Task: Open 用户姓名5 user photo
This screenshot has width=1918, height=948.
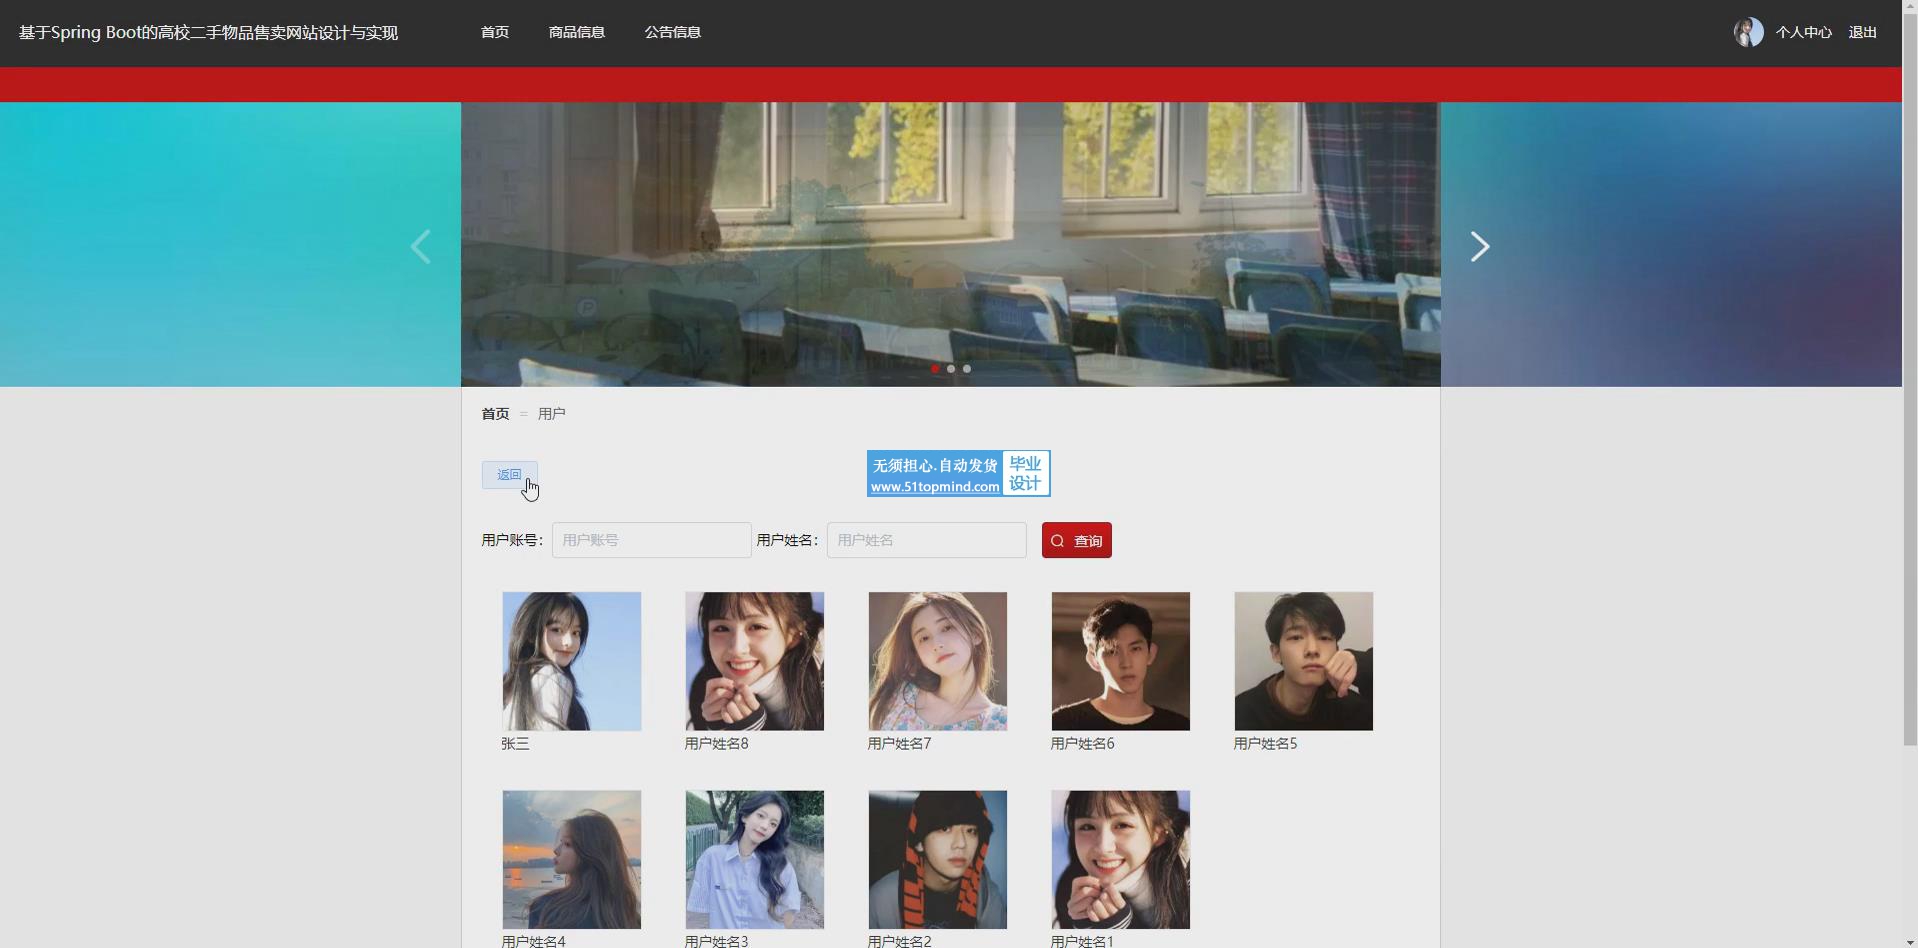Action: click(1304, 661)
